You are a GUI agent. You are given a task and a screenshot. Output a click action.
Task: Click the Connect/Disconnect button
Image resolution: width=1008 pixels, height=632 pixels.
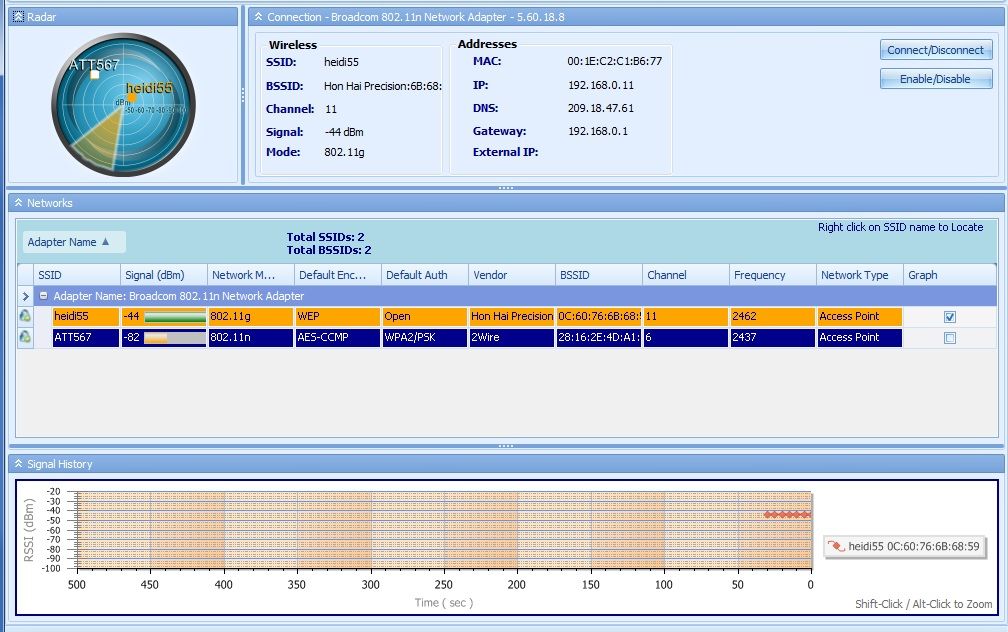pos(935,50)
